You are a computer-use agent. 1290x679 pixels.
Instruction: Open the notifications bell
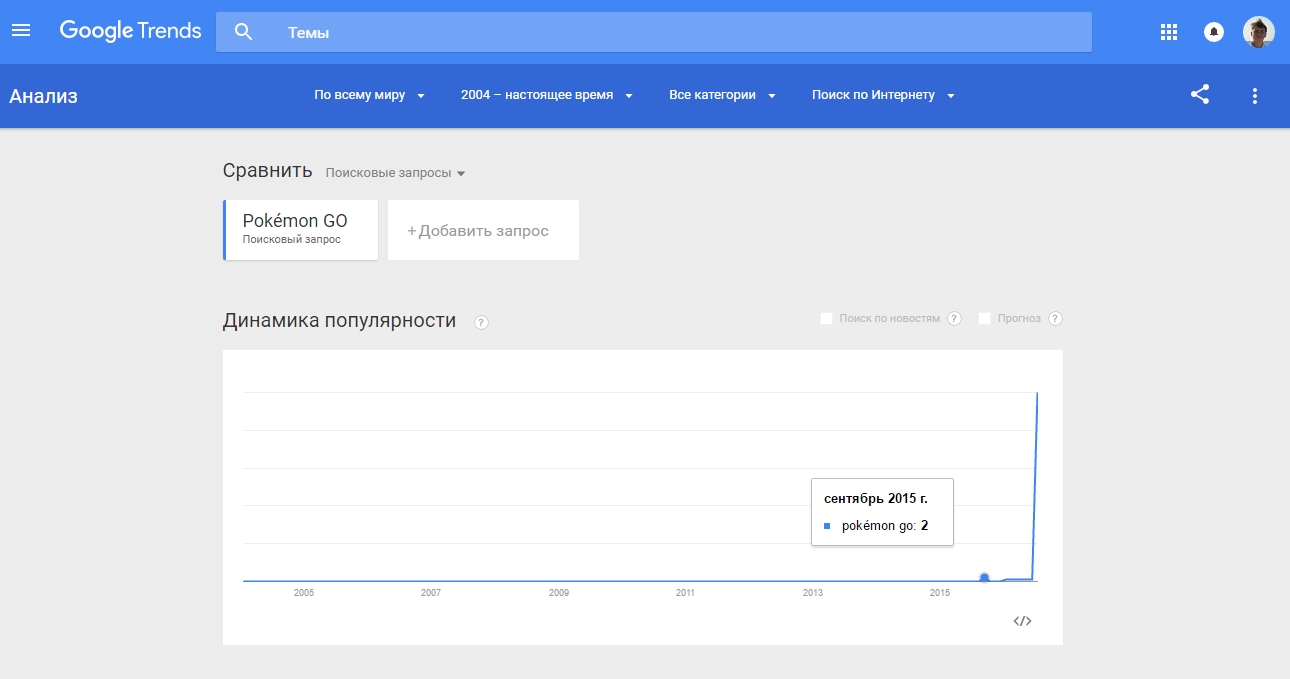[x=1214, y=32]
